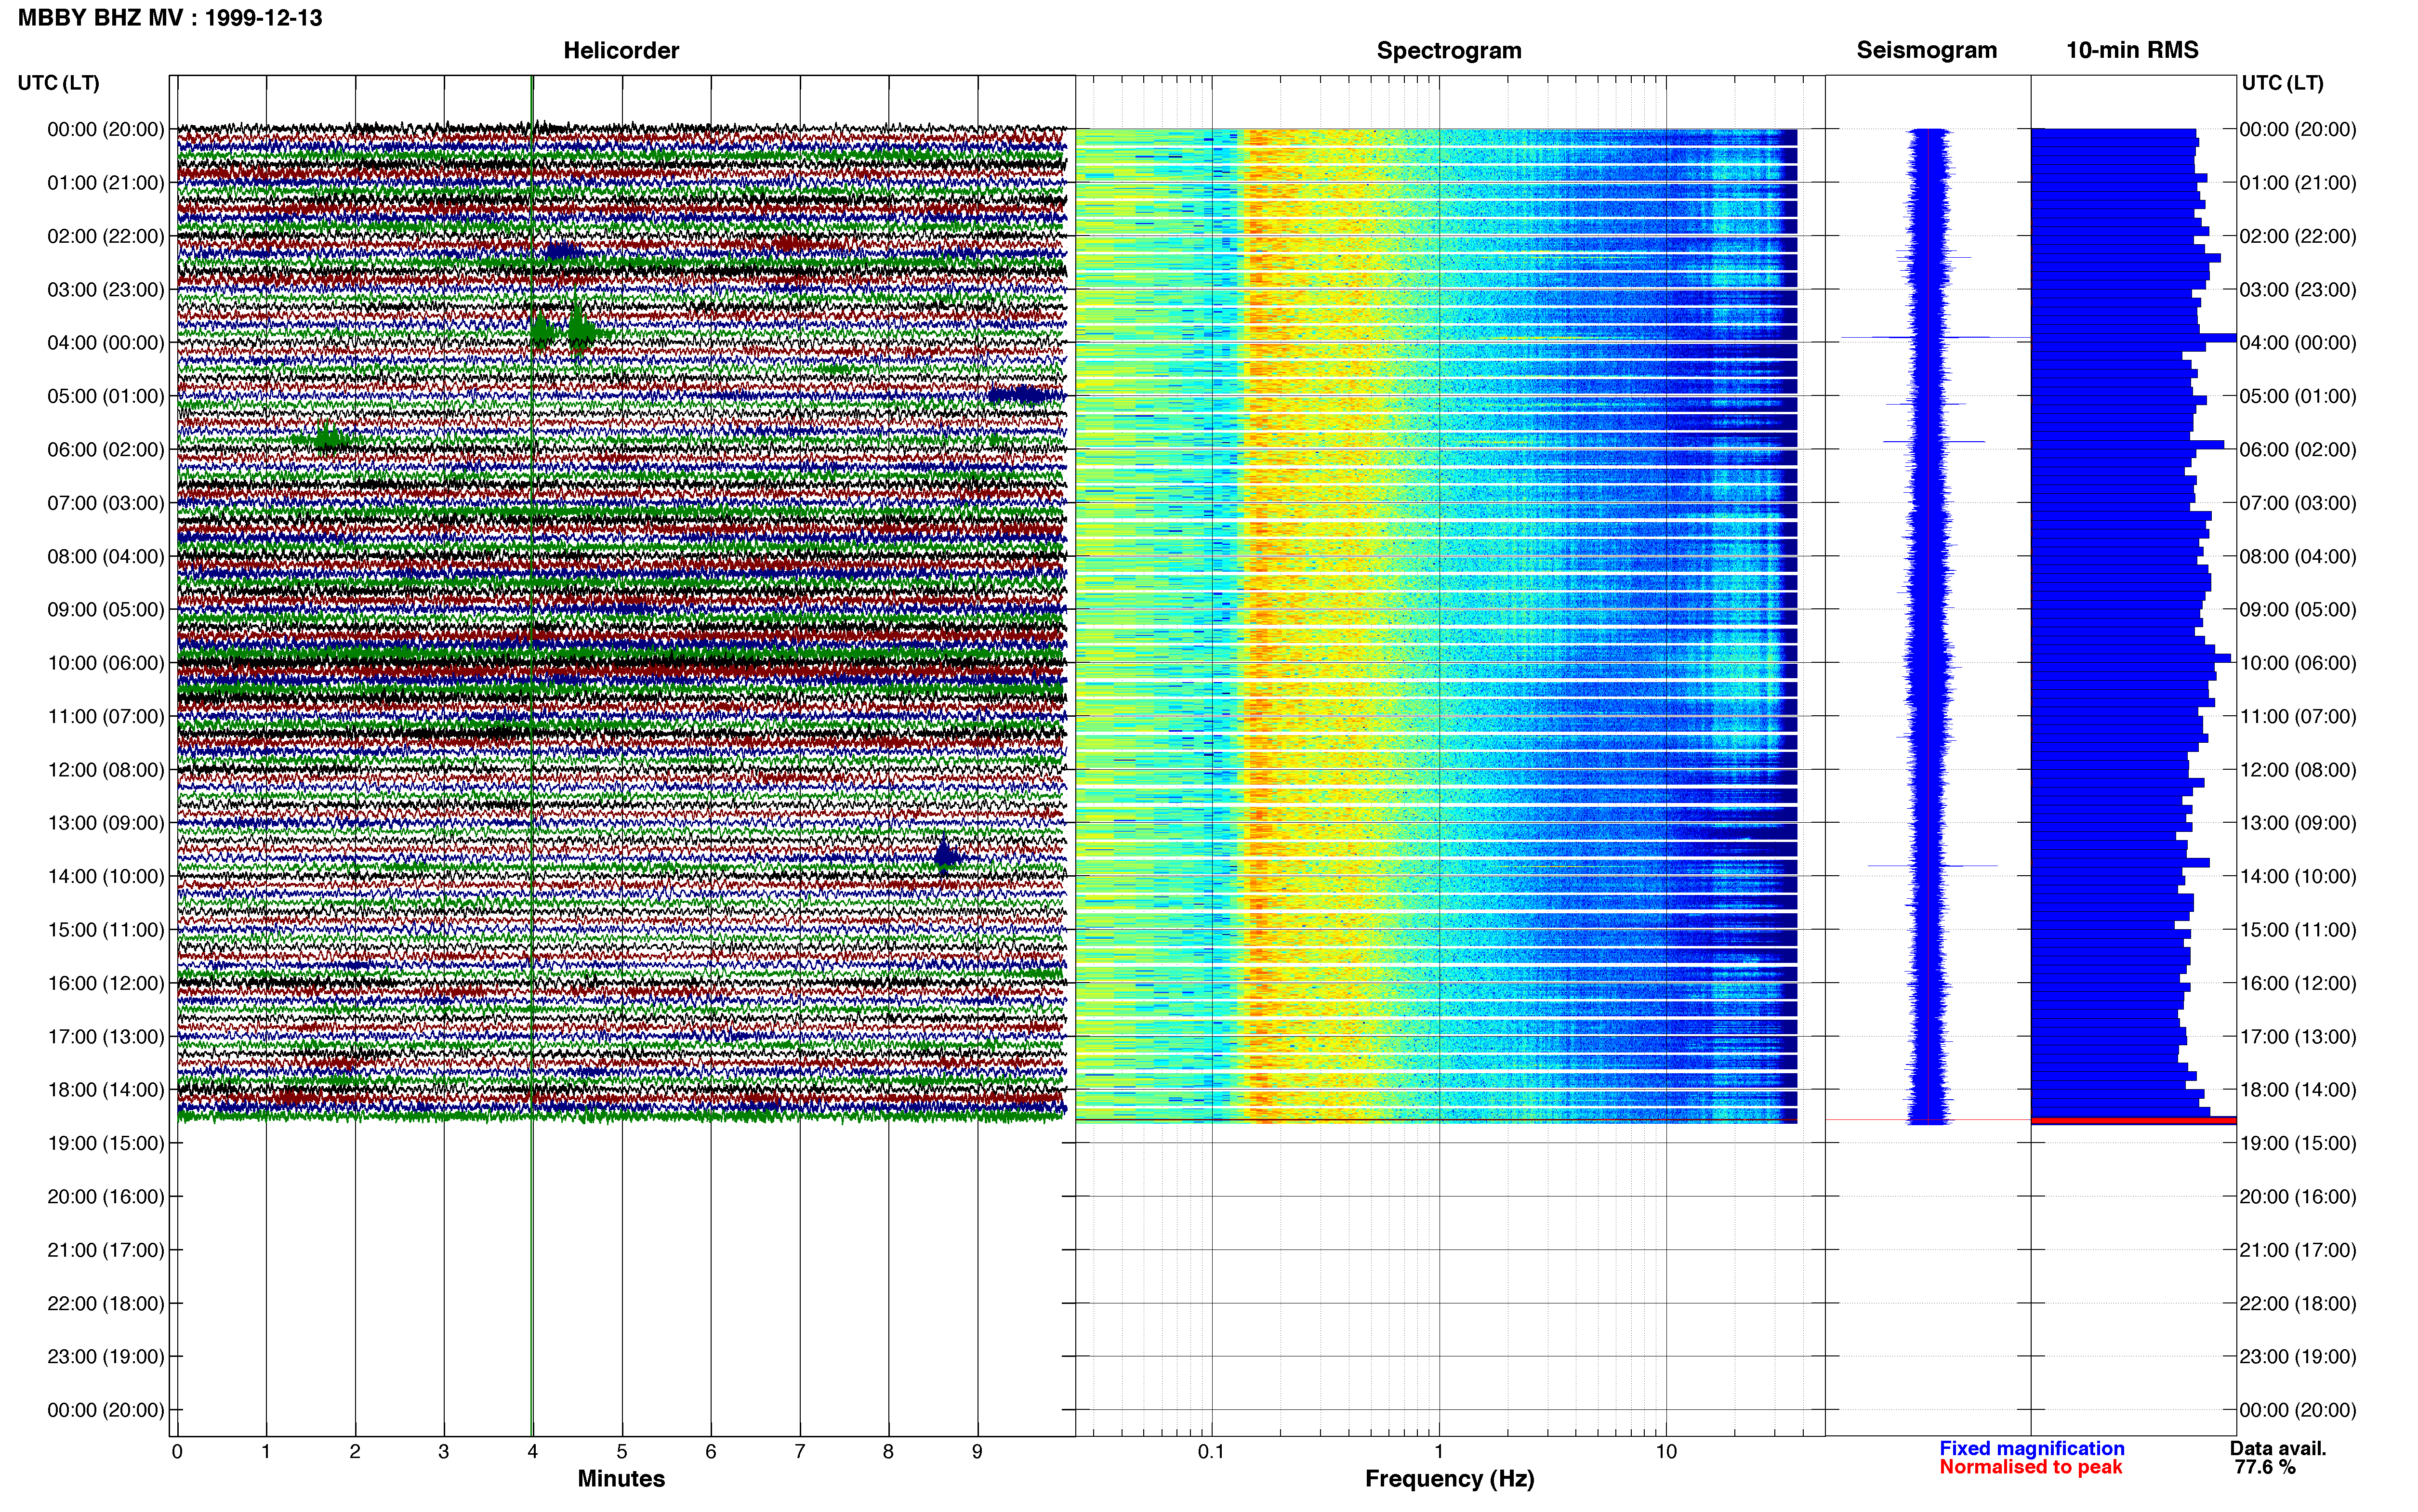Viewport: 2418px width, 1512px height.
Task: Click left time label '19:00 (15:00)'
Action: pos(106,1143)
